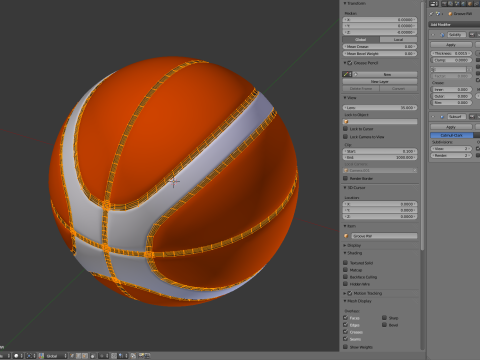This screenshot has height=360, width=480.
Task: Open Render properties tab icon
Action: click(444, 4)
